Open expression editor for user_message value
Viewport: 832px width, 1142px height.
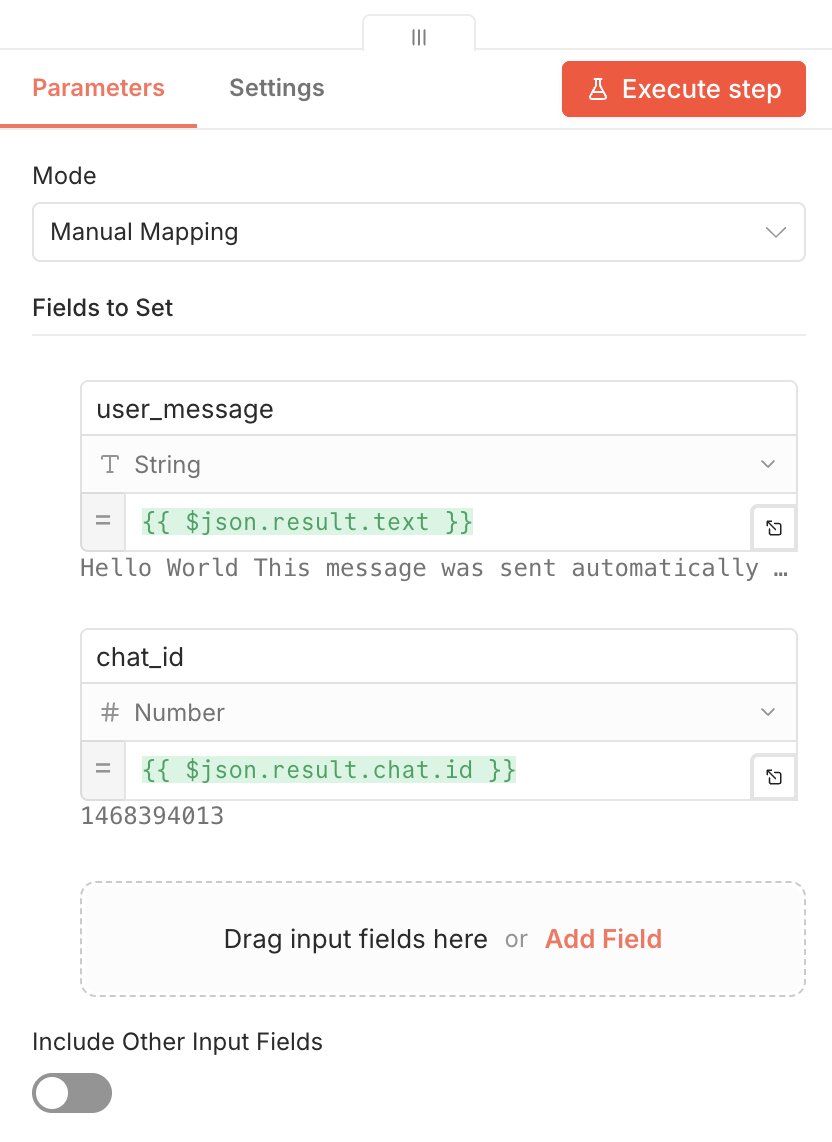coord(774,529)
